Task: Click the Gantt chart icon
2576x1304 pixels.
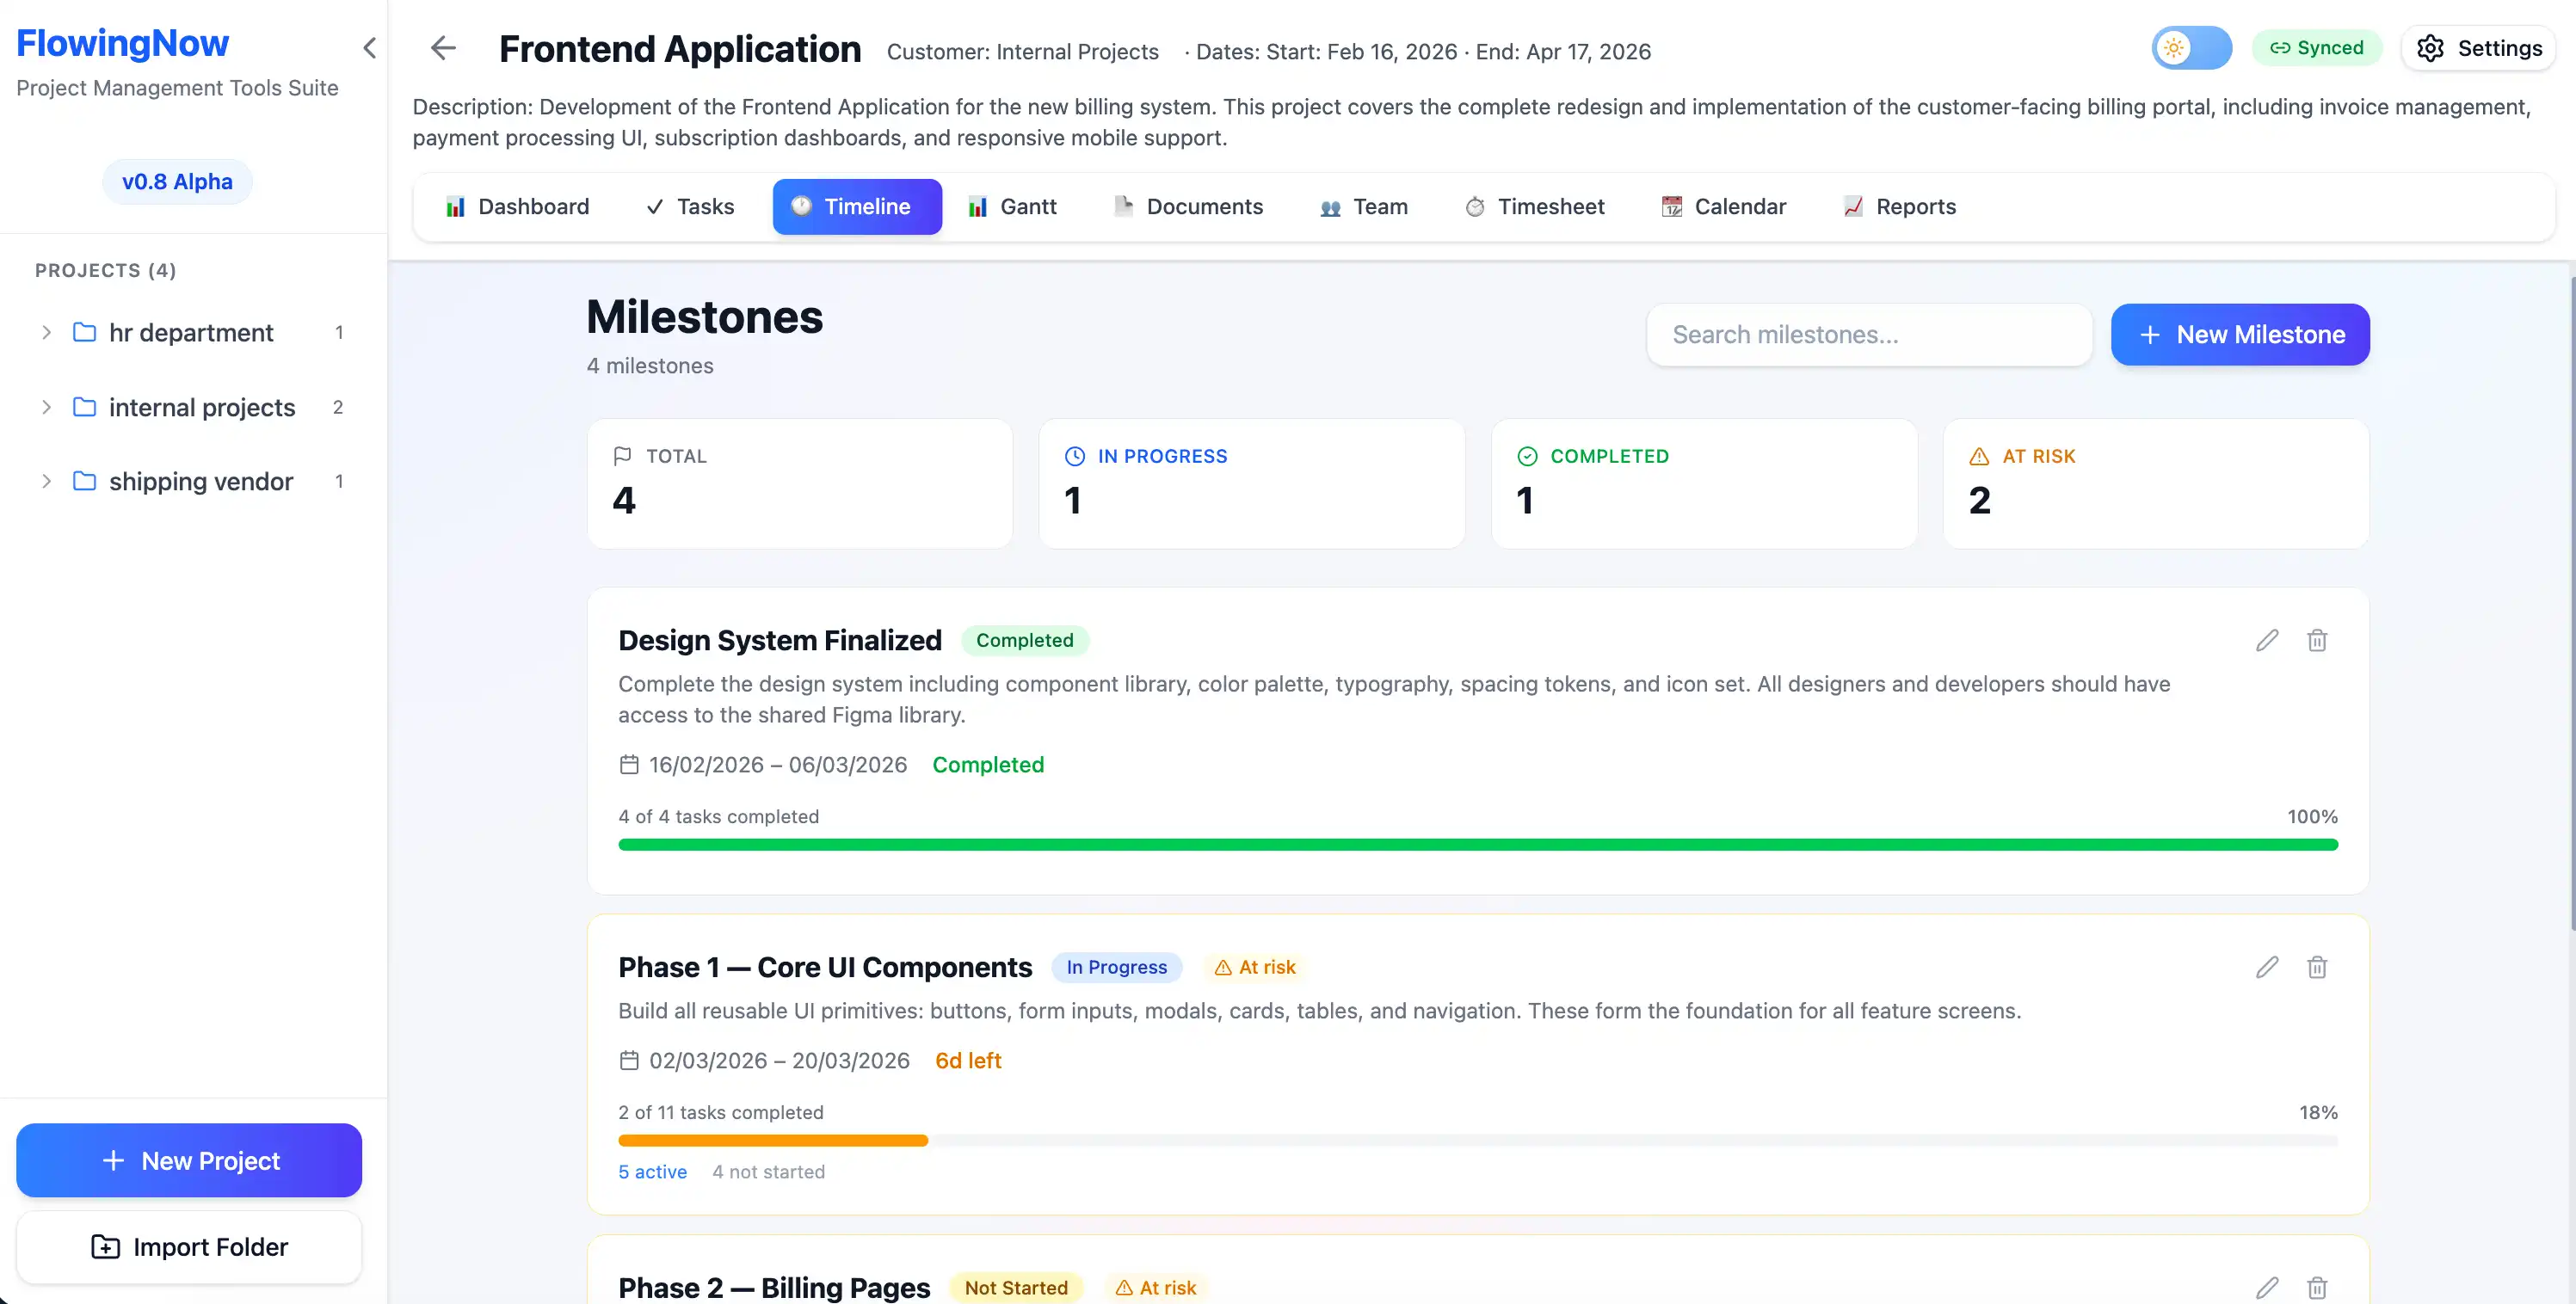Action: (x=976, y=206)
